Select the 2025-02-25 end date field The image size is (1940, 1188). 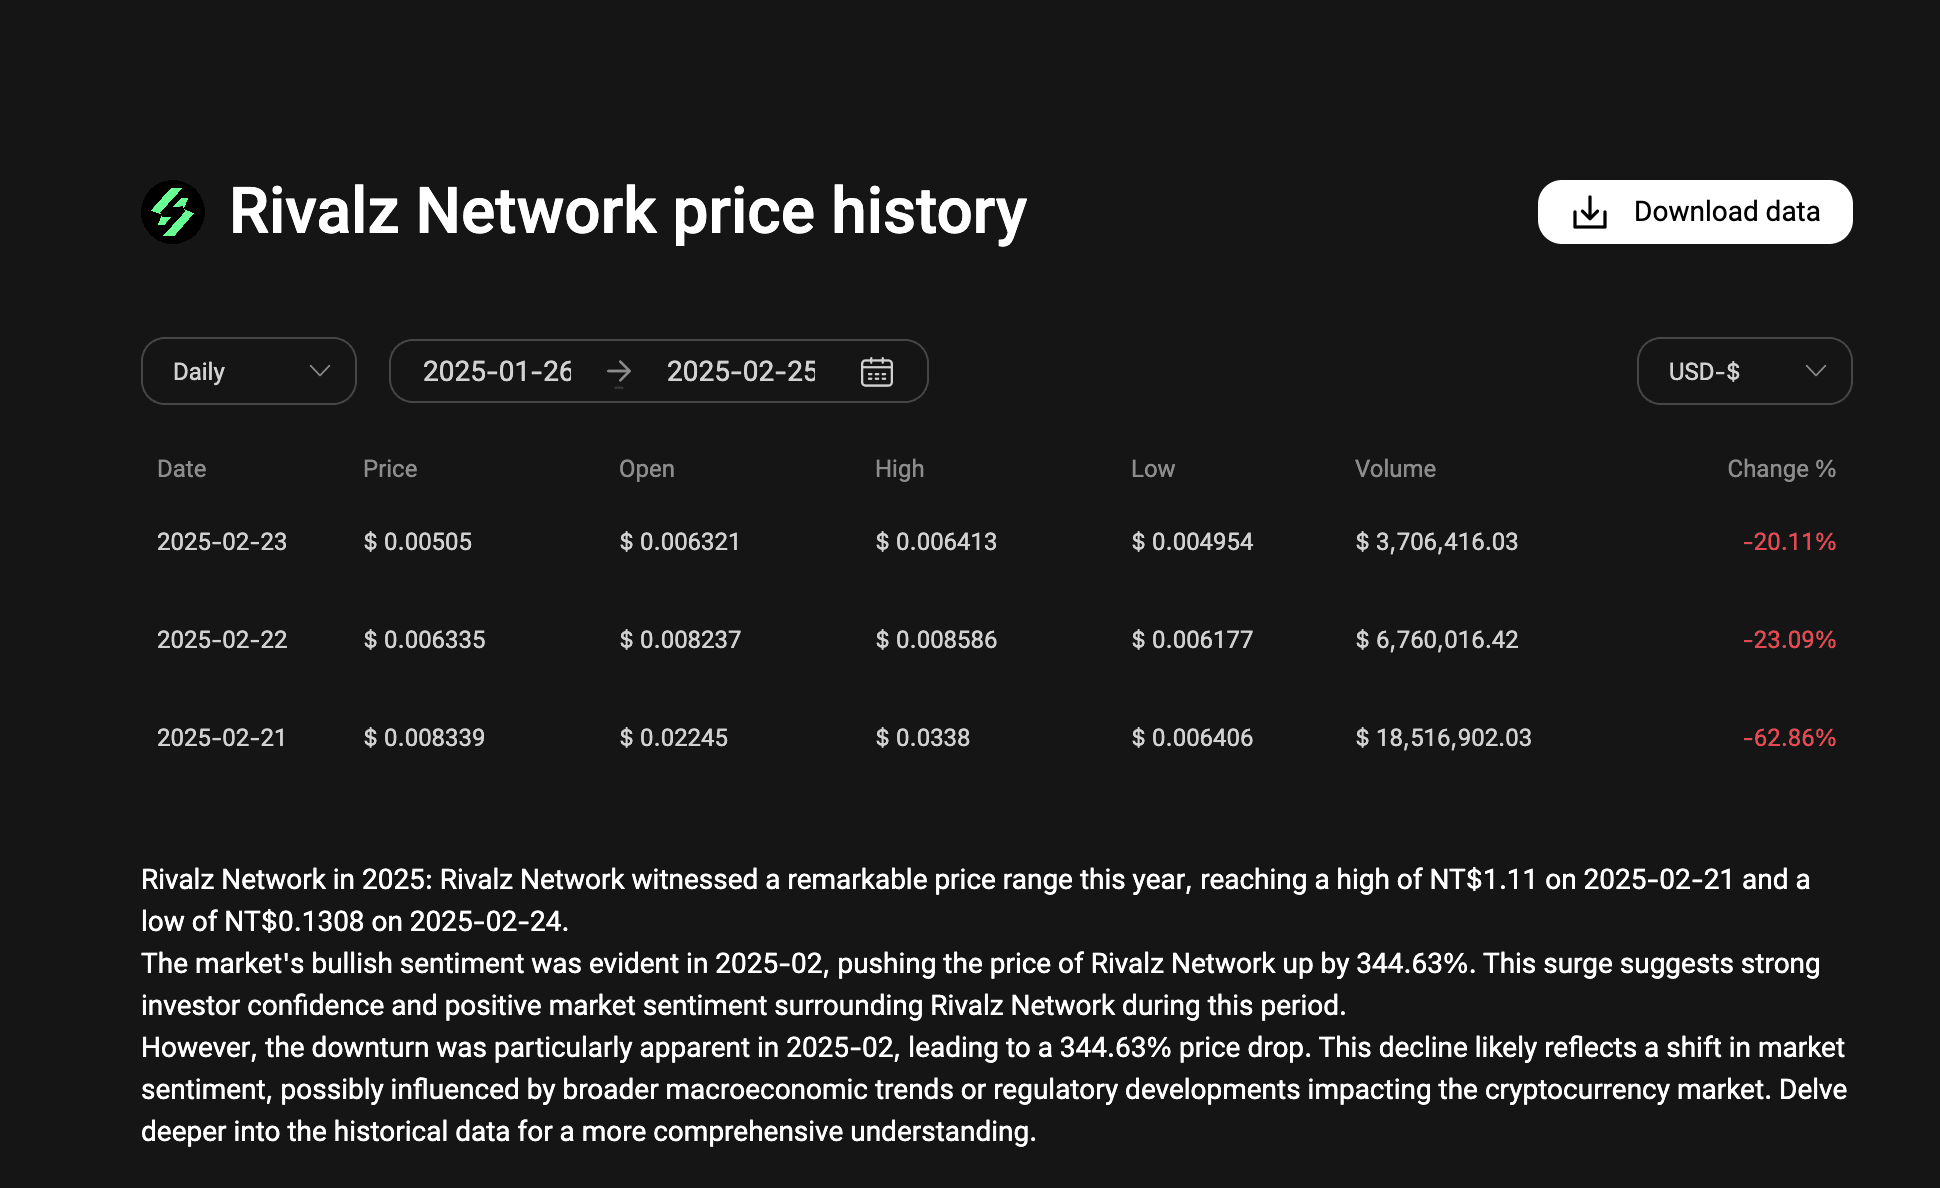(741, 371)
